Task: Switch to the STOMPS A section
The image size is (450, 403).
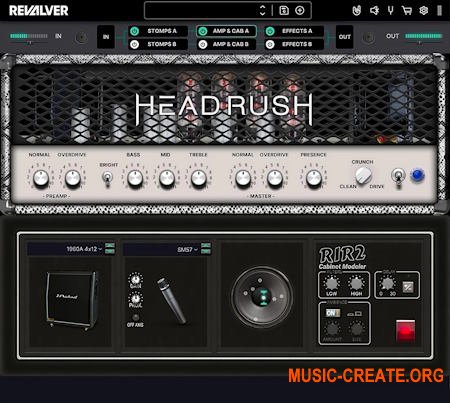Action: pos(162,31)
